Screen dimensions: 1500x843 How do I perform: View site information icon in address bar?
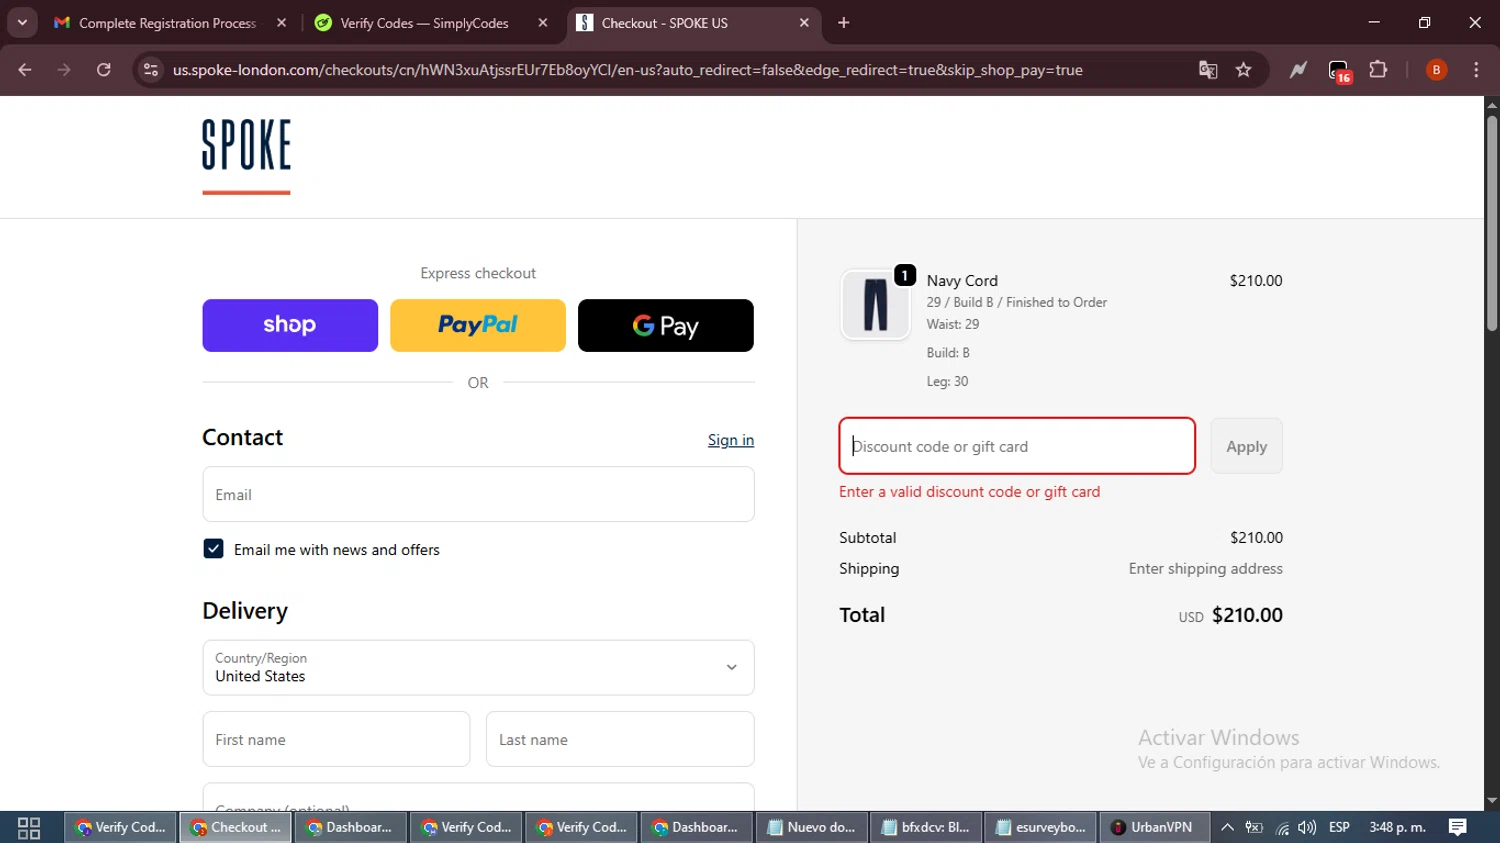[151, 70]
